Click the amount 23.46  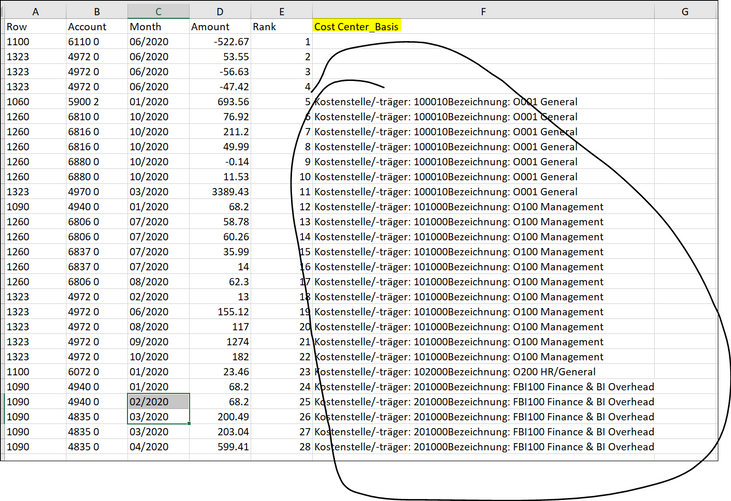[x=220, y=371]
